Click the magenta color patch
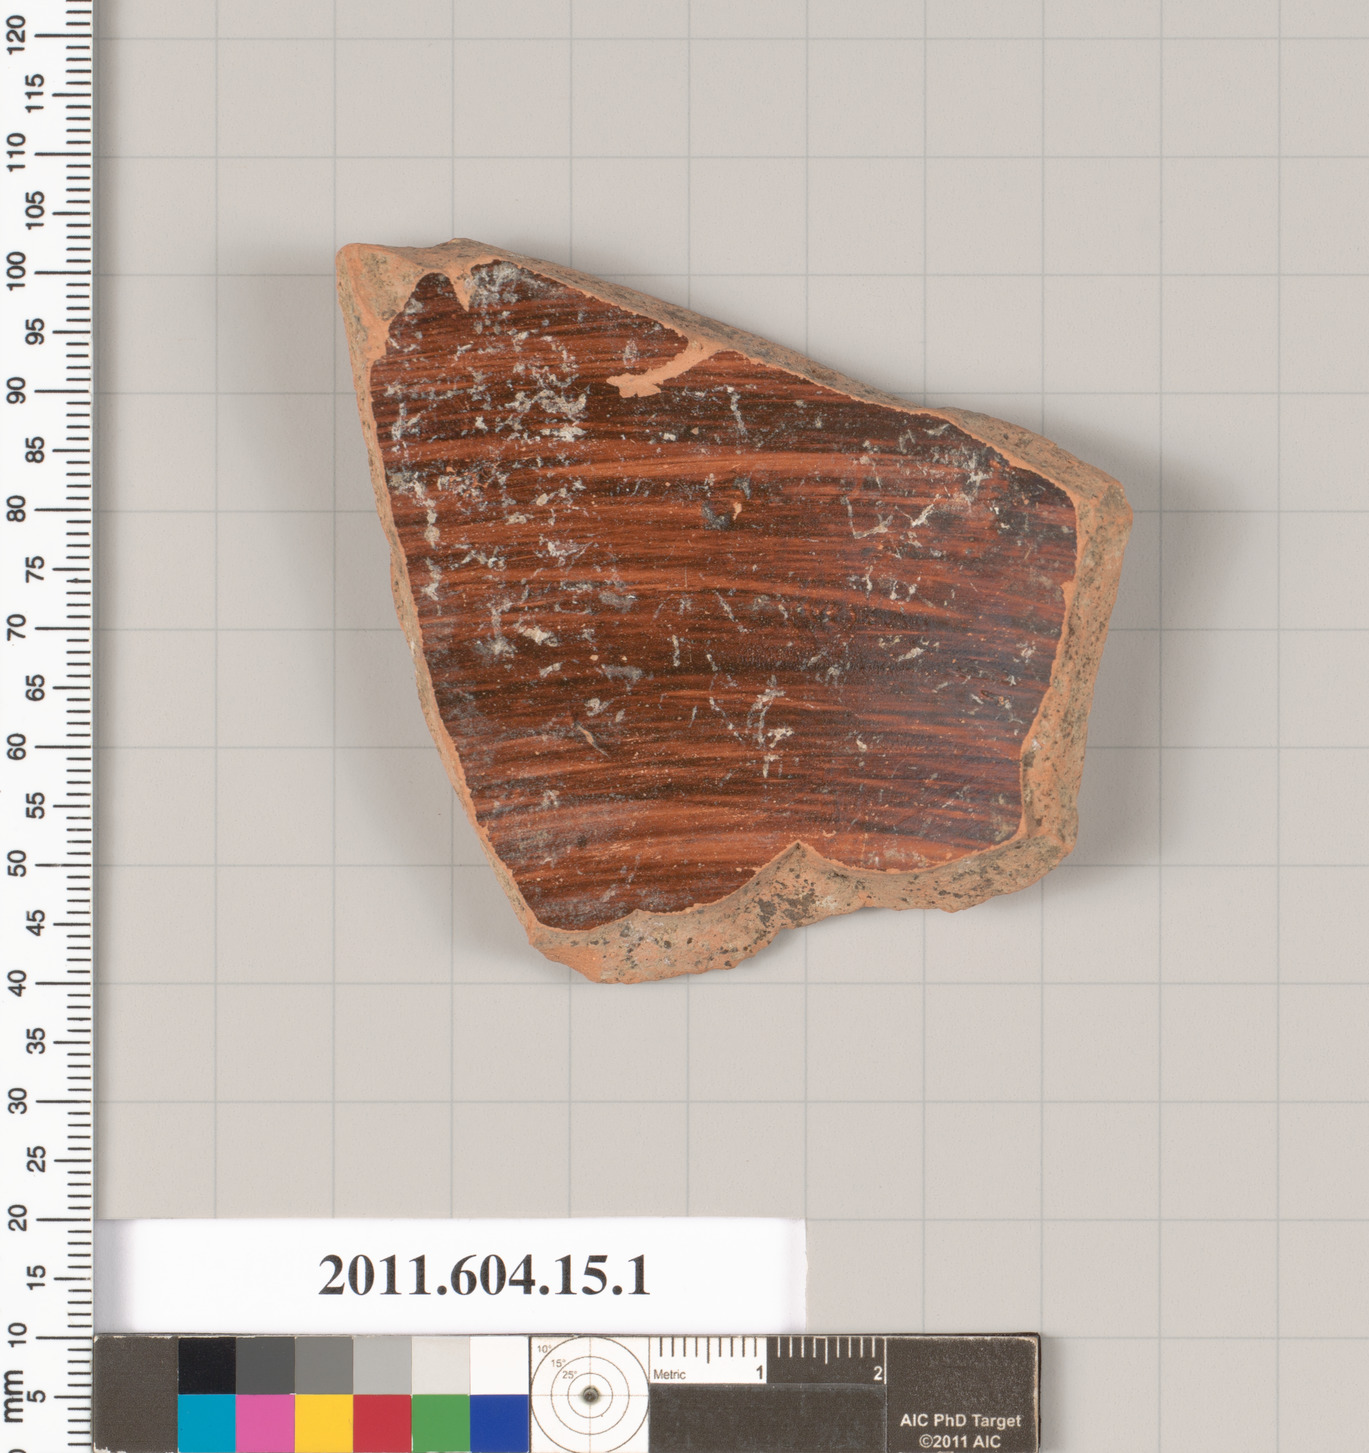The width and height of the screenshot is (1369, 1453). [265, 1424]
